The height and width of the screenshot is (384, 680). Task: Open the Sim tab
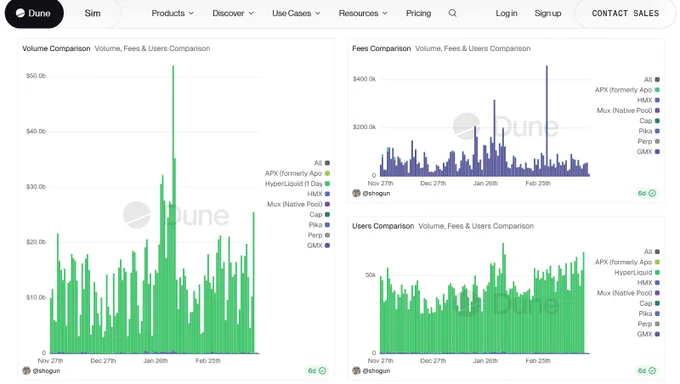(x=92, y=13)
